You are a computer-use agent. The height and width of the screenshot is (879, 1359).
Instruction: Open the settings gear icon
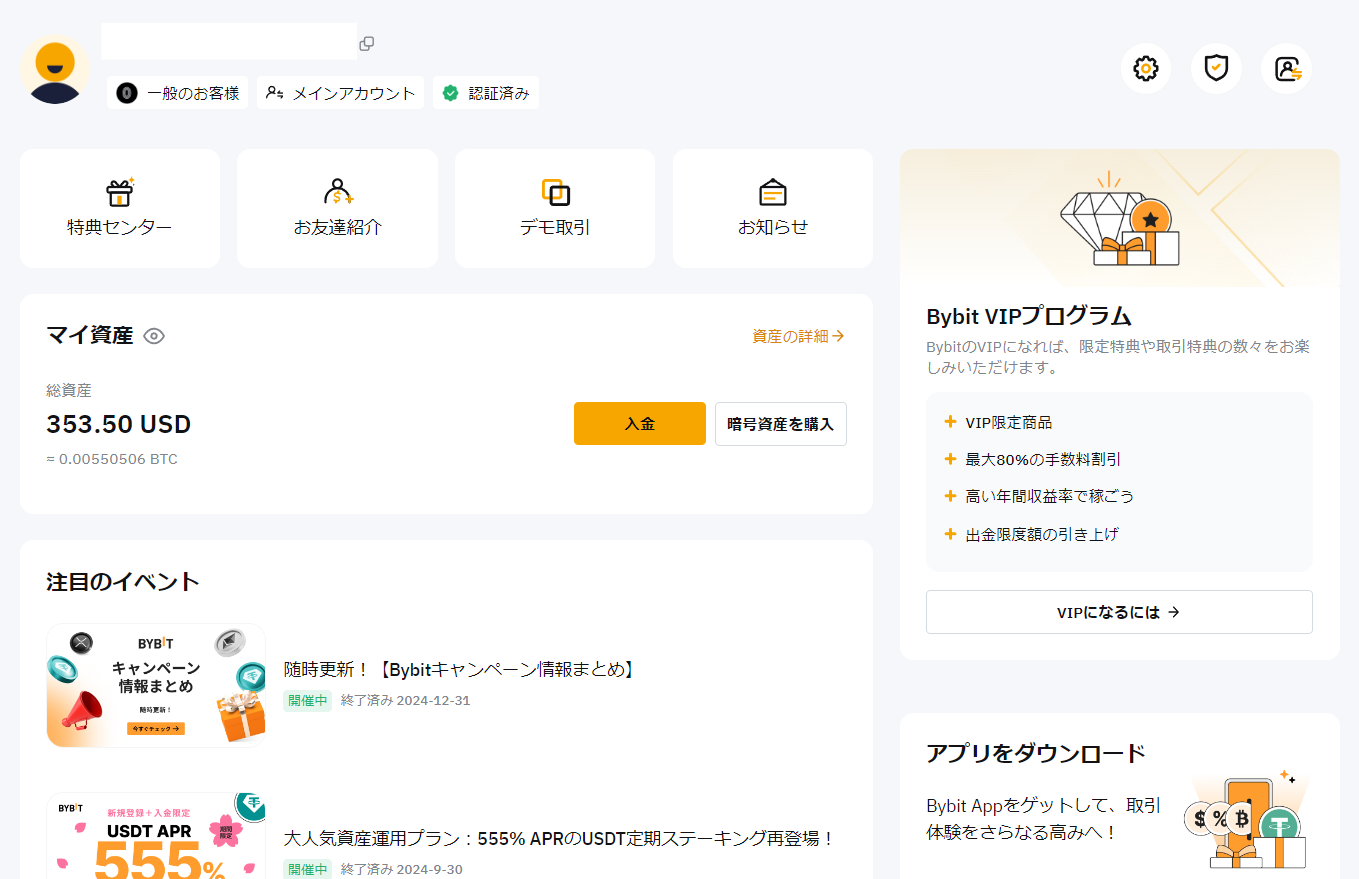pos(1145,69)
